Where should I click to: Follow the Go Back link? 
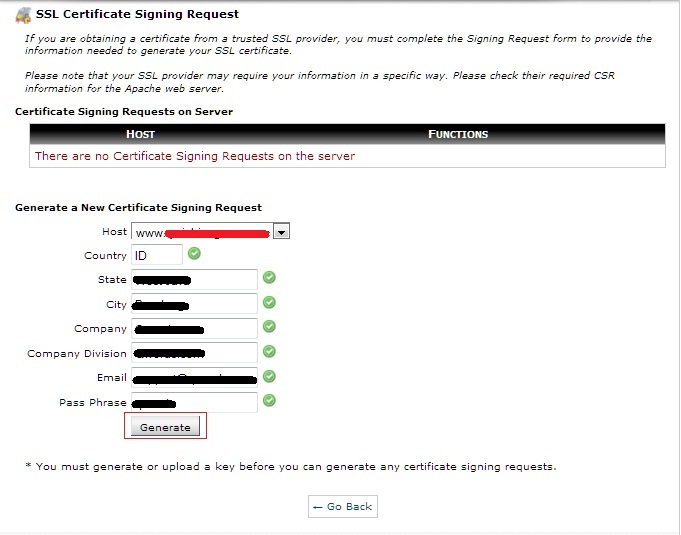(x=342, y=507)
